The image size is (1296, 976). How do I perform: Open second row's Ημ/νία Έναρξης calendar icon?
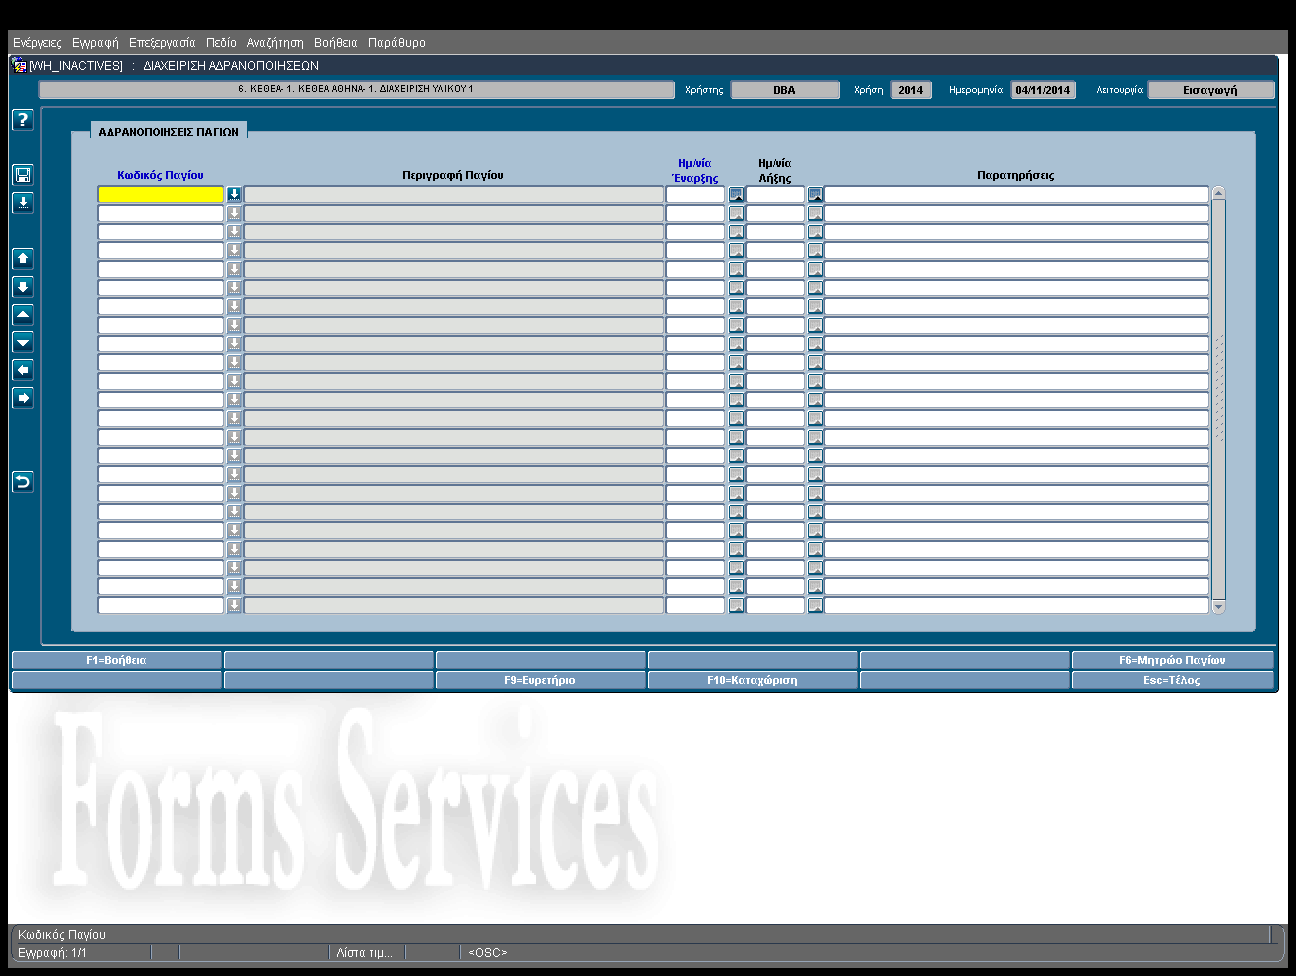click(736, 213)
